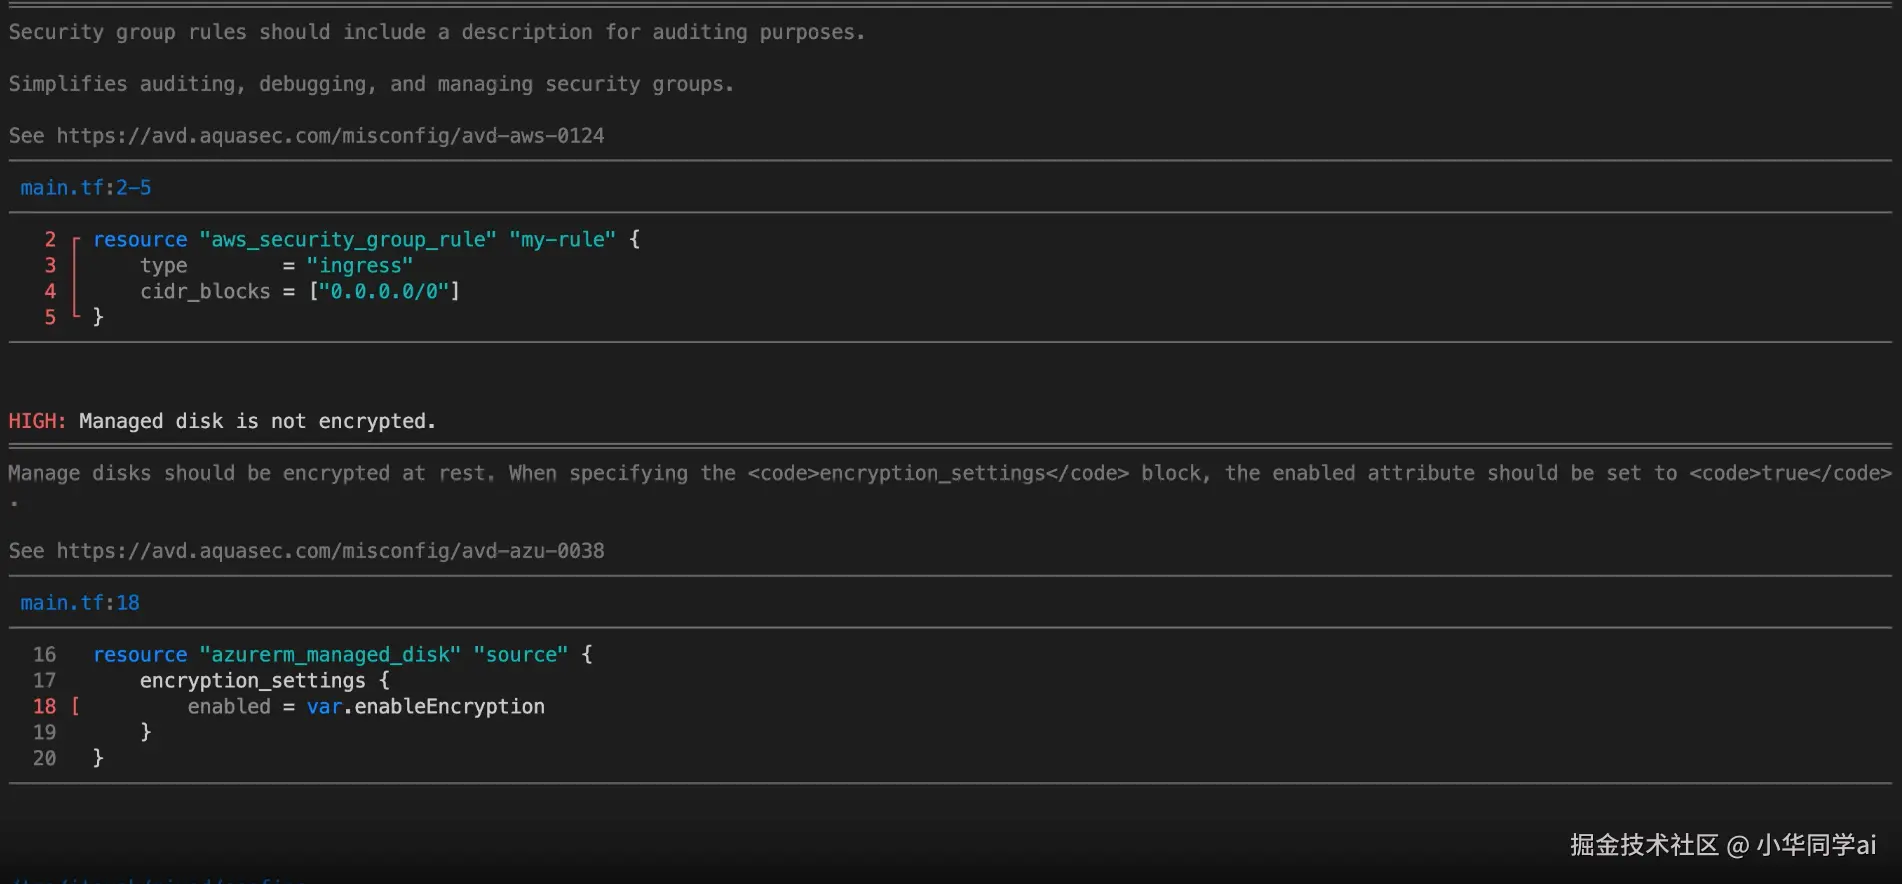
Task: Click the highlighted line number 18
Action: 45,707
